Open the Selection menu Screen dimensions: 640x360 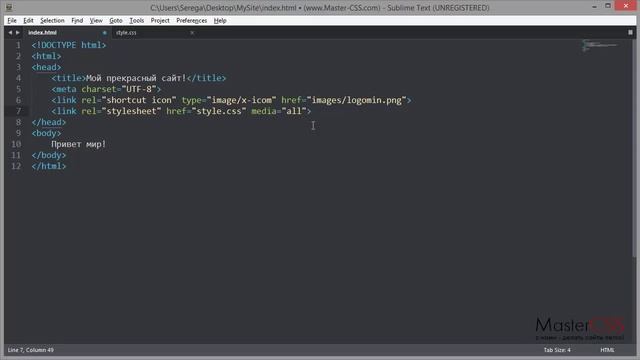click(x=52, y=20)
